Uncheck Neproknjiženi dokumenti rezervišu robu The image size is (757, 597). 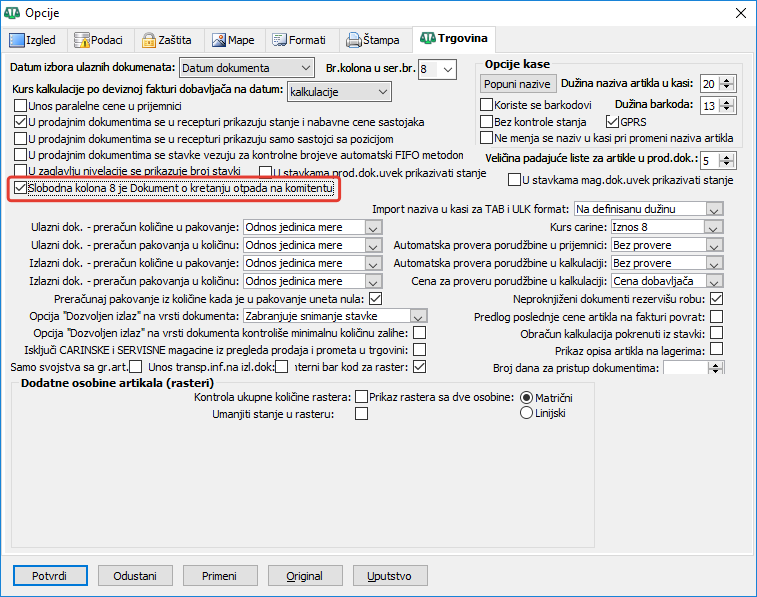click(717, 299)
